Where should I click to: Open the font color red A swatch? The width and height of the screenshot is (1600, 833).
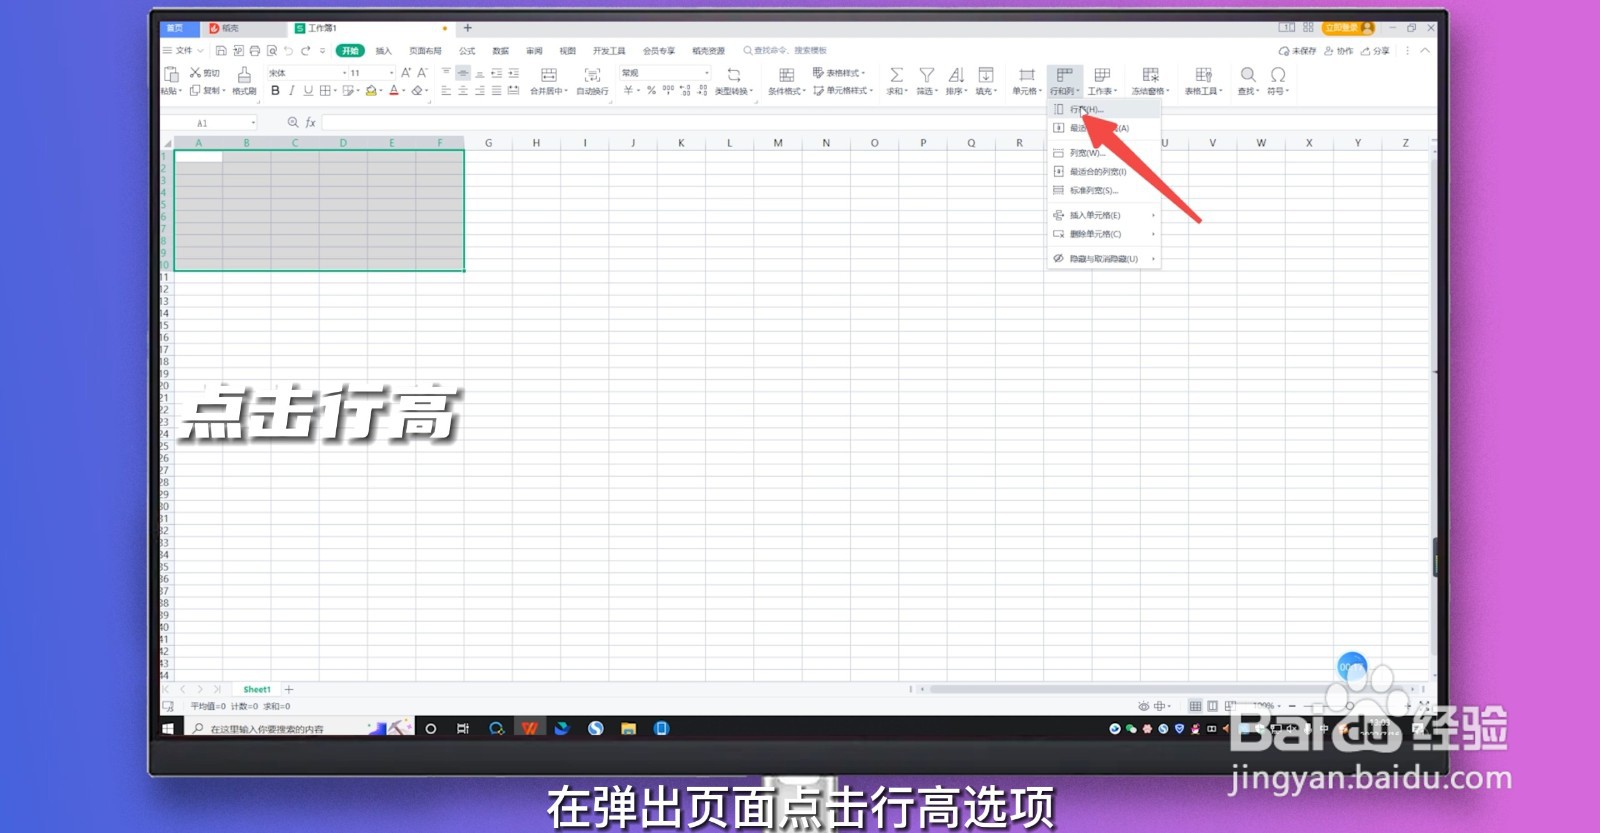(394, 91)
